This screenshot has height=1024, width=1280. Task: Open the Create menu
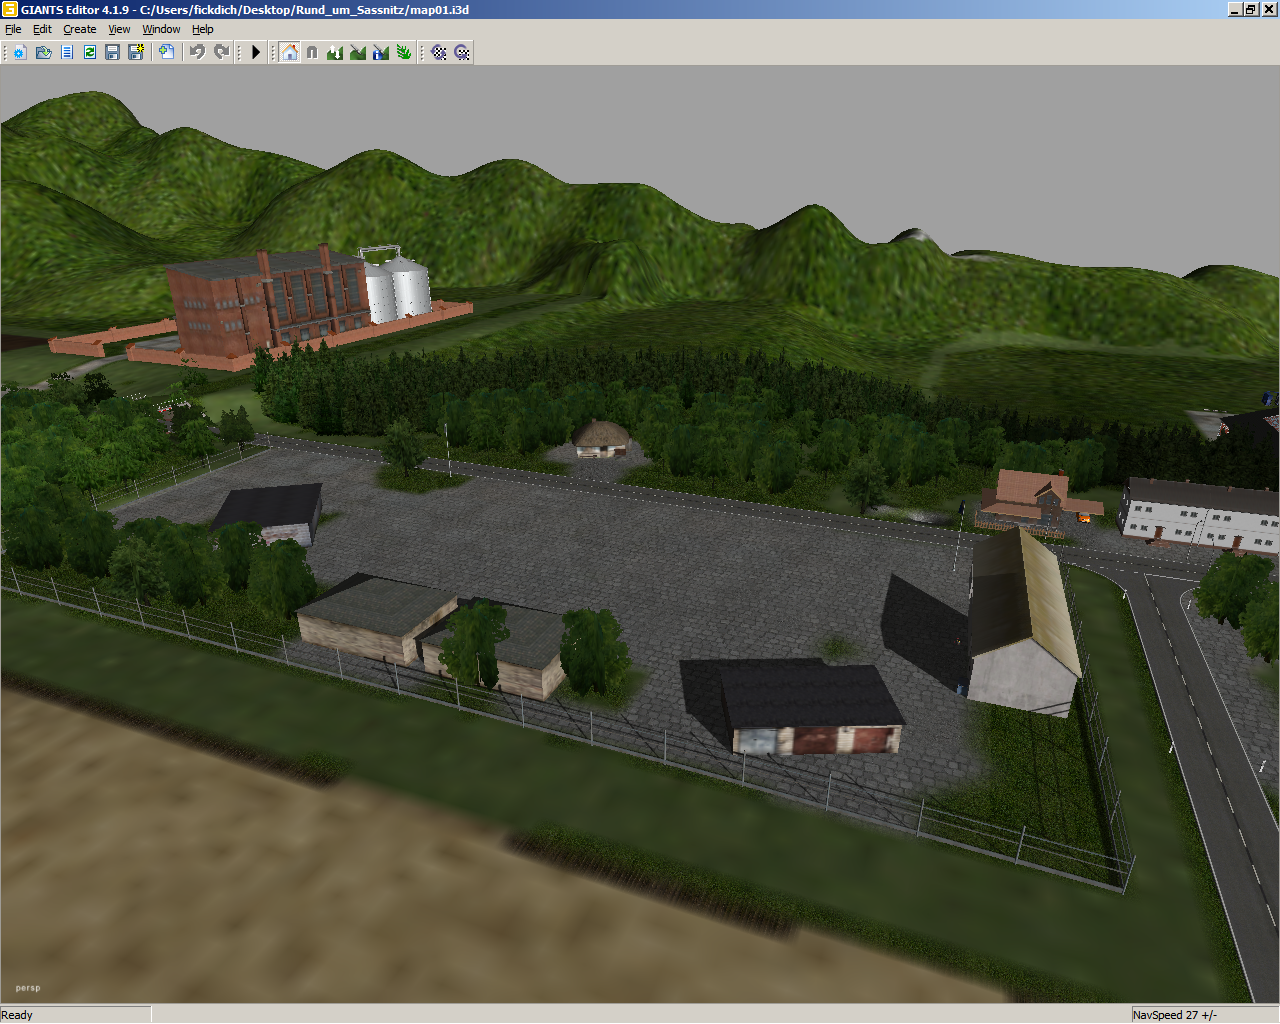[x=80, y=29]
